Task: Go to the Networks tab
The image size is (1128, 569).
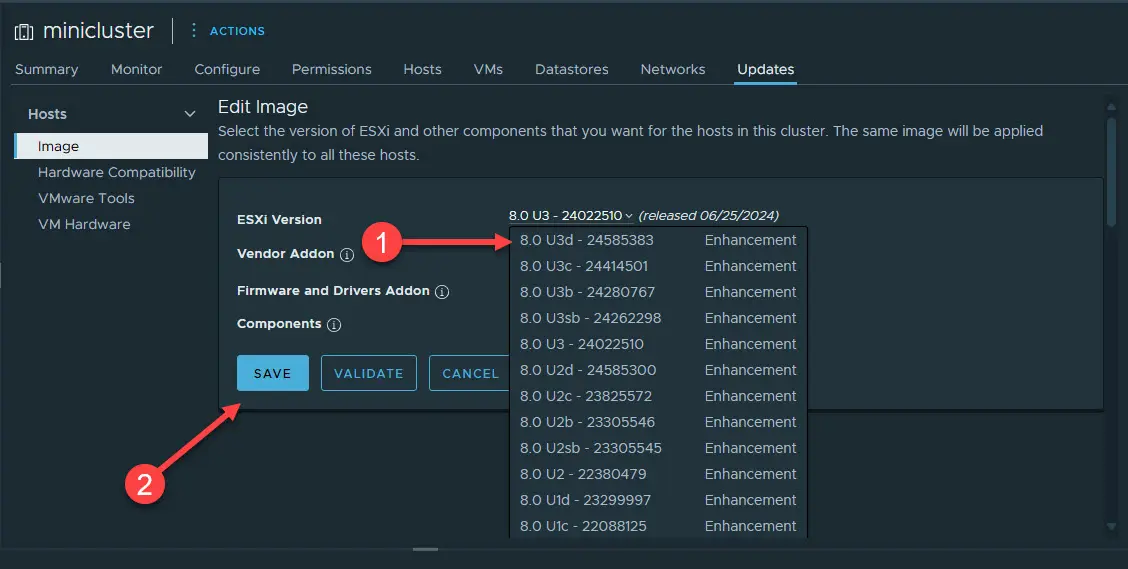Action: (673, 69)
